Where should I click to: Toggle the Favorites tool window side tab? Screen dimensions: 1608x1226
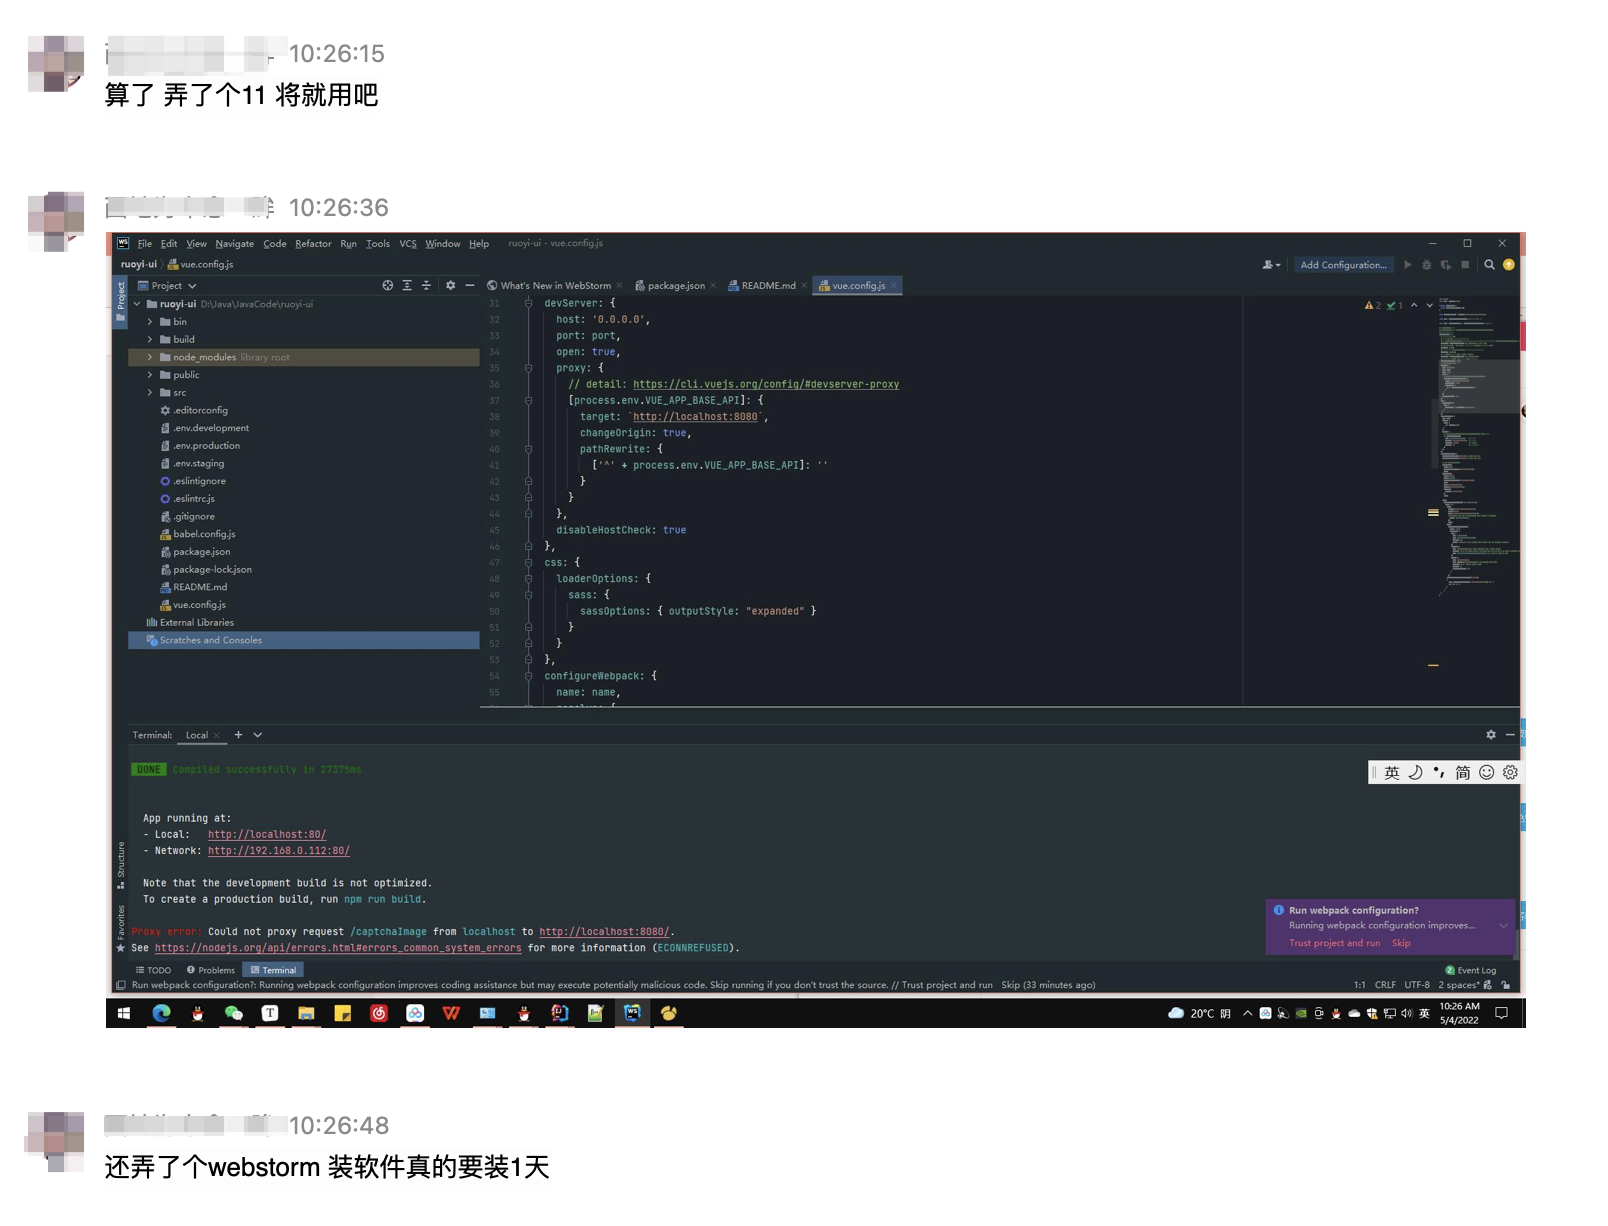click(121, 924)
